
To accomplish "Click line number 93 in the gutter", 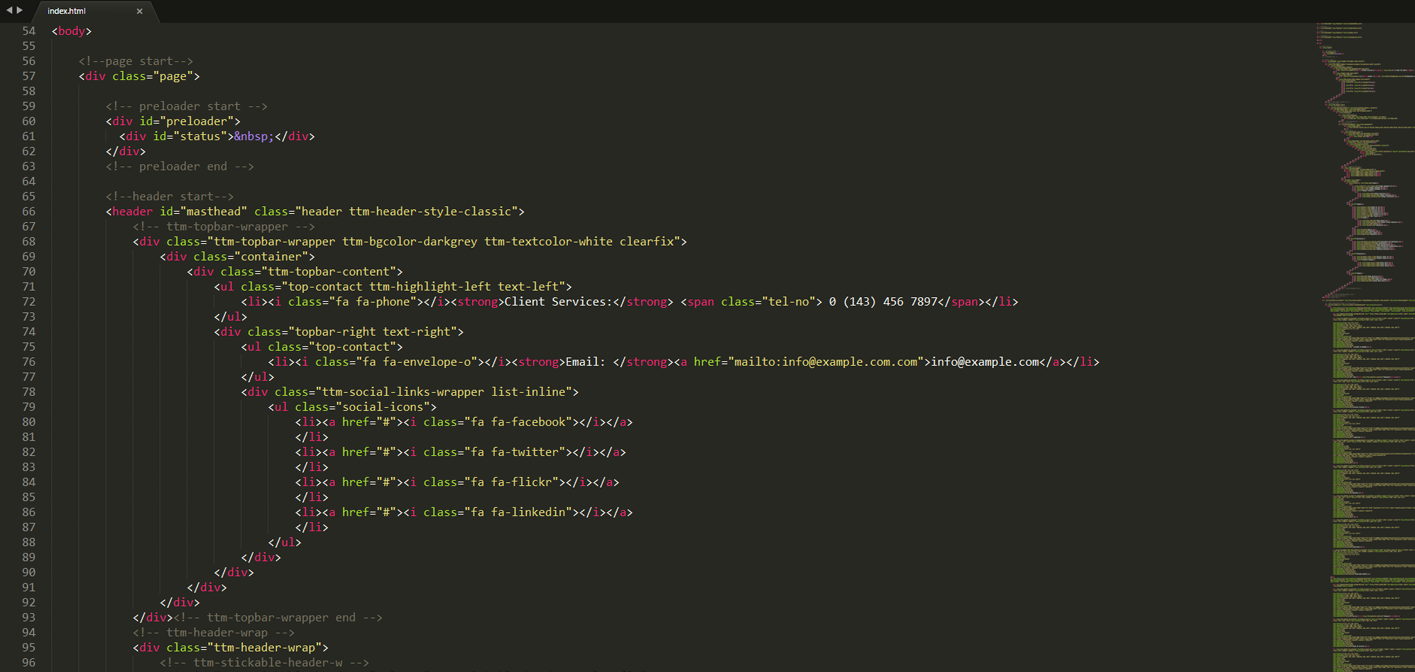I will tap(29, 617).
